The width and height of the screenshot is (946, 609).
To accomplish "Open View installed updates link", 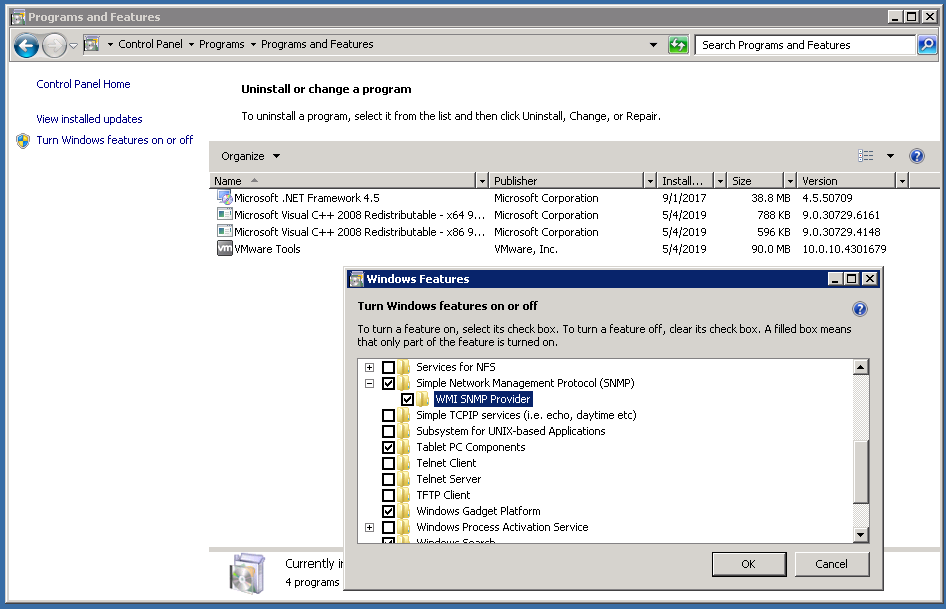I will [x=89, y=119].
